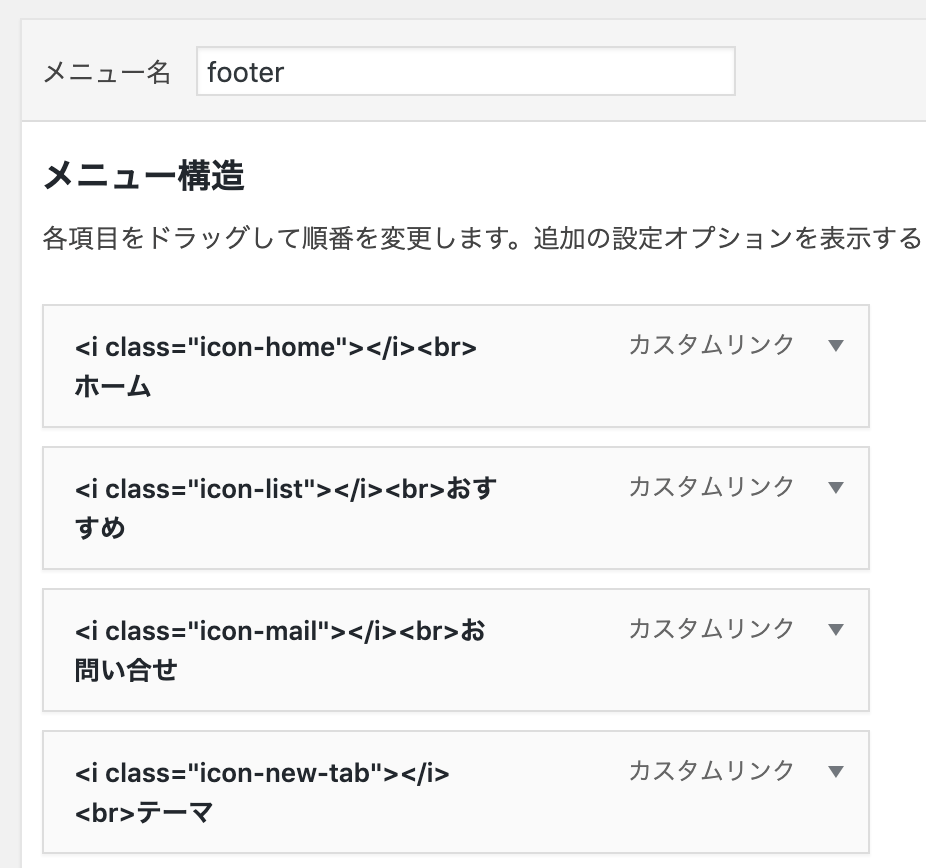The width and height of the screenshot is (926, 868).
Task: Click カスタムリンク label on the お問い合せ item
Action: 712,629
